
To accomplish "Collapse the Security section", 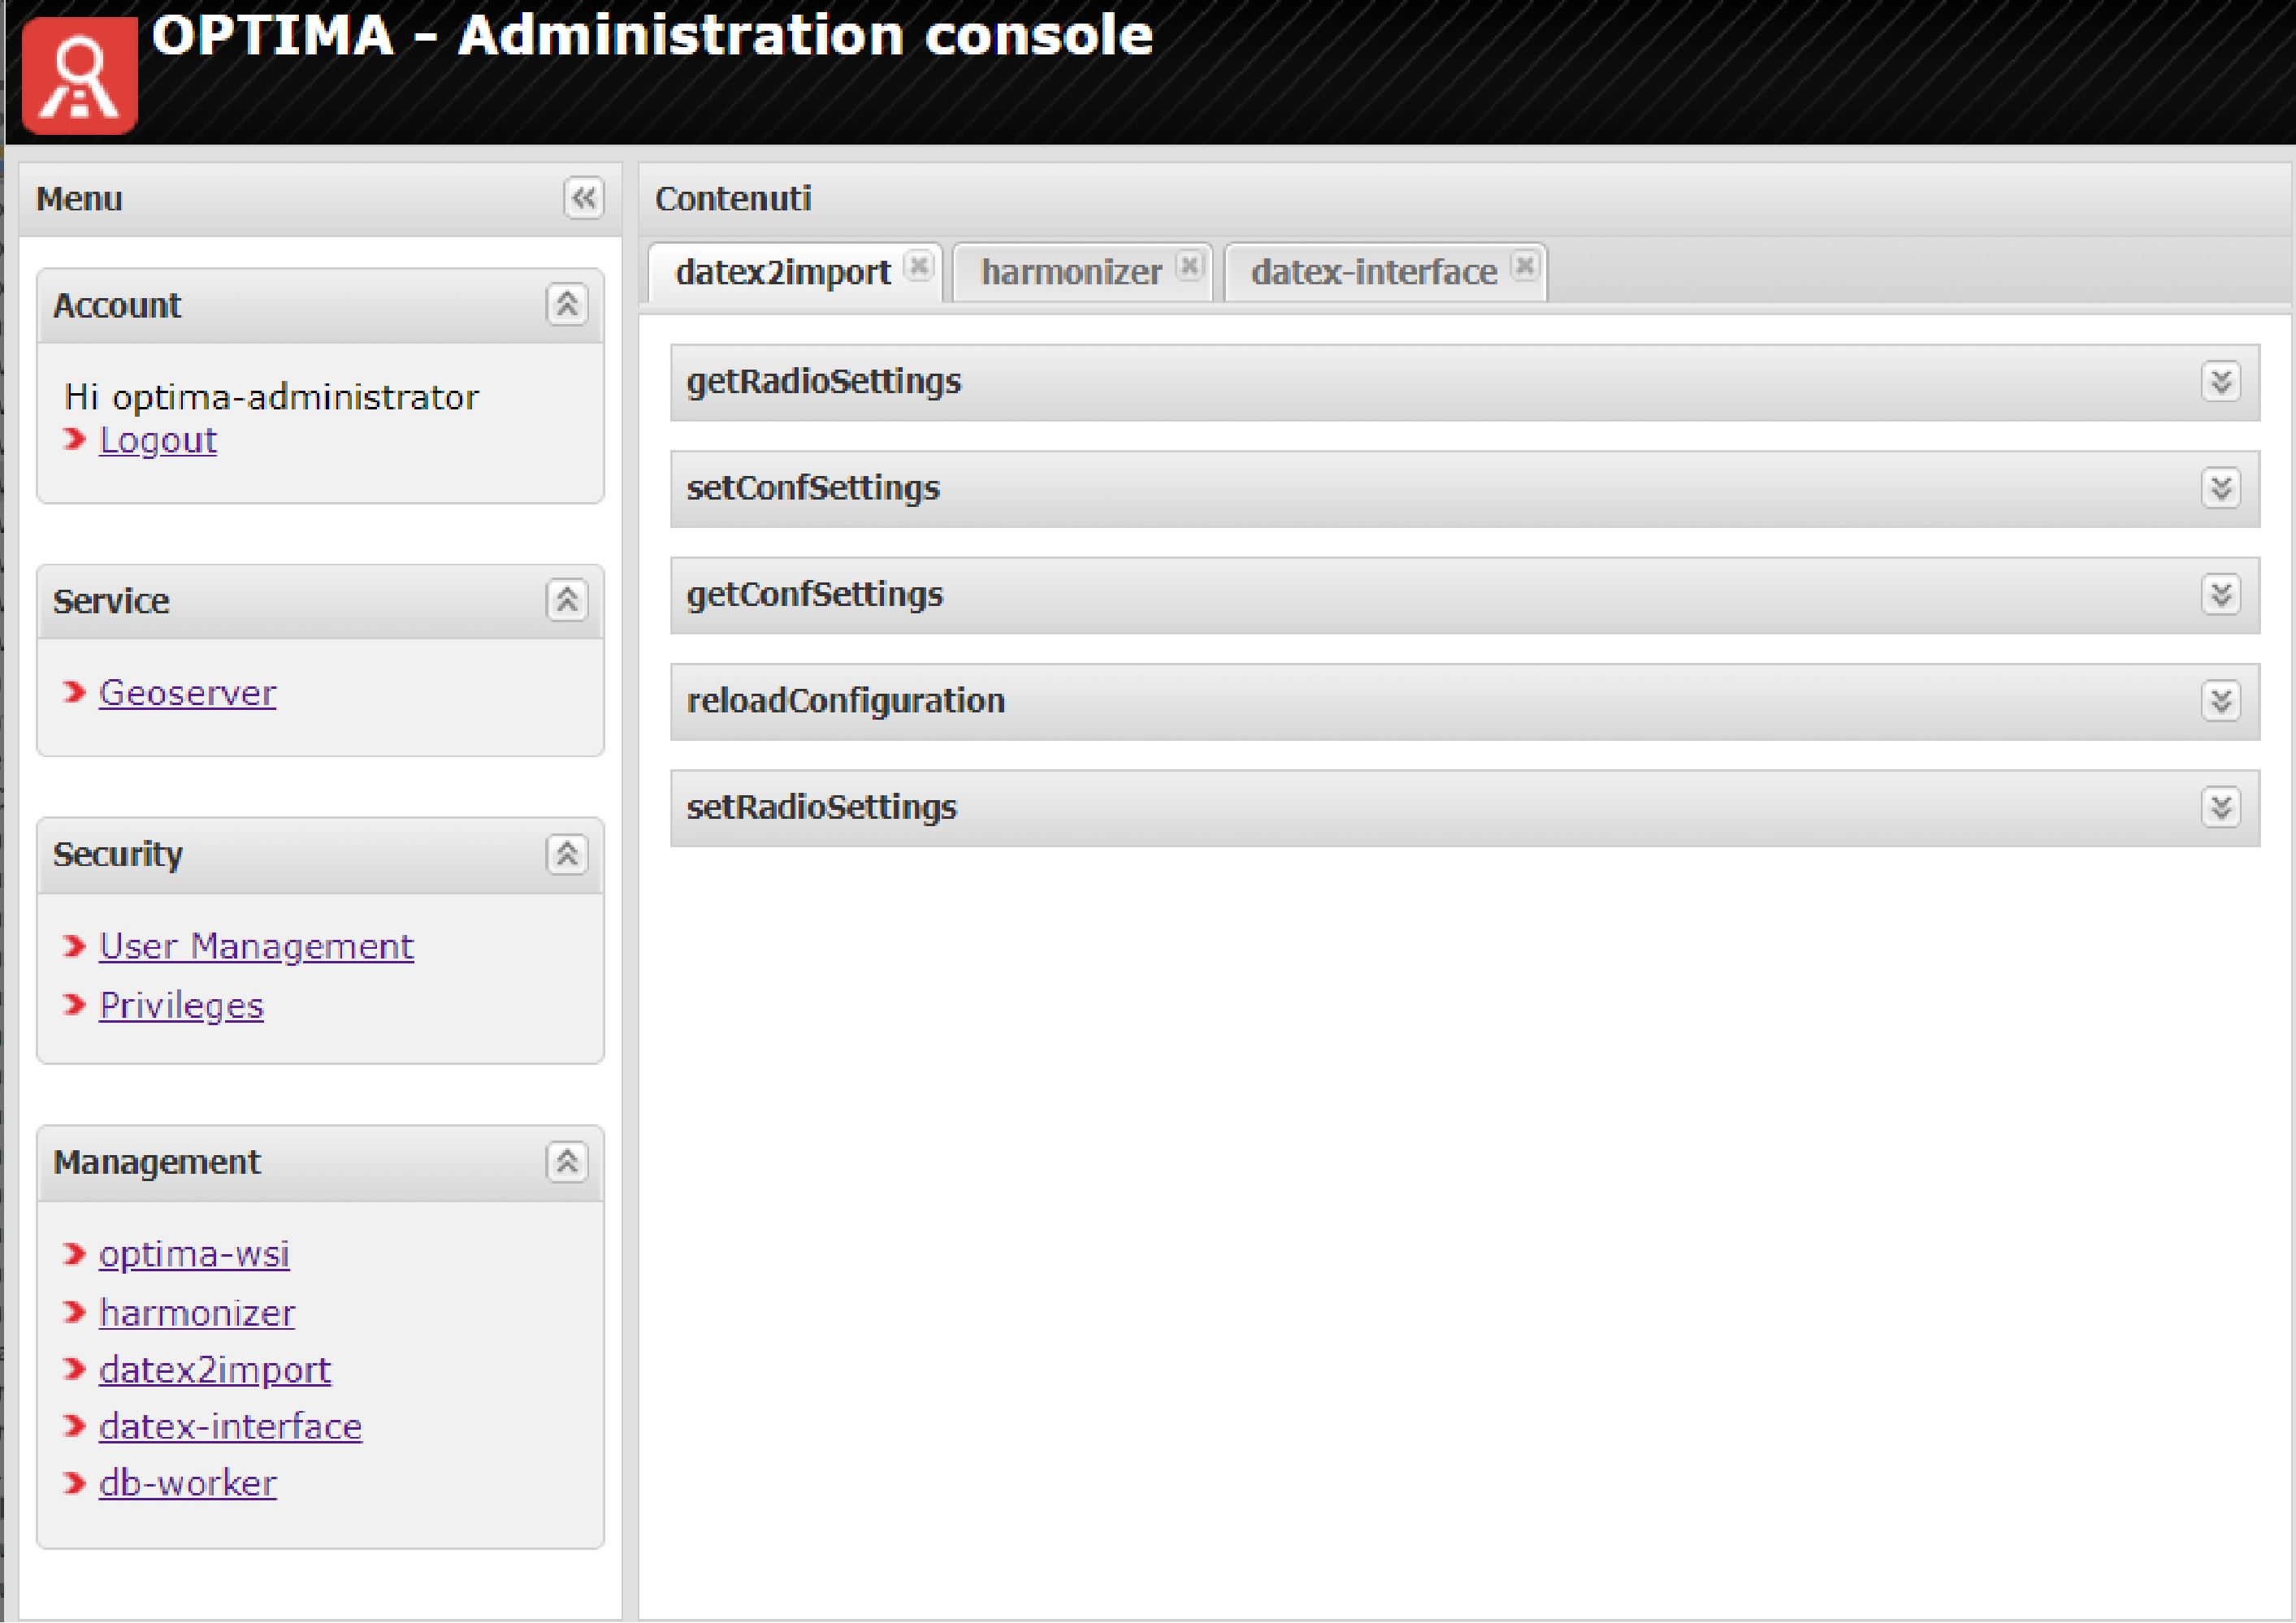I will (x=566, y=854).
